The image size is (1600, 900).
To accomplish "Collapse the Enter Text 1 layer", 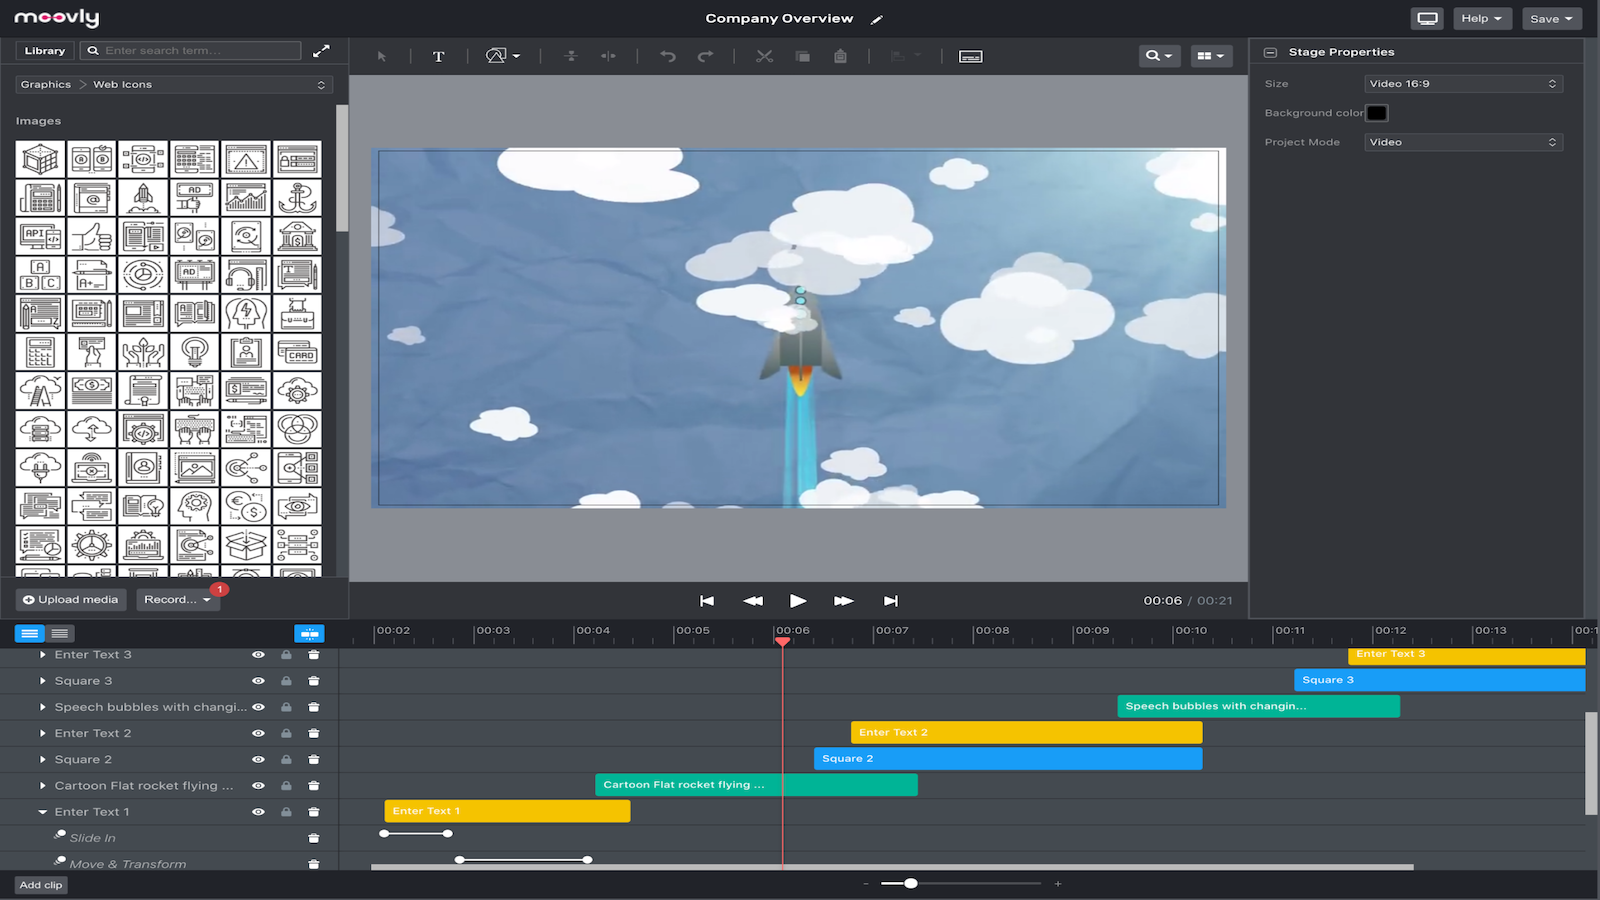I will pos(42,812).
